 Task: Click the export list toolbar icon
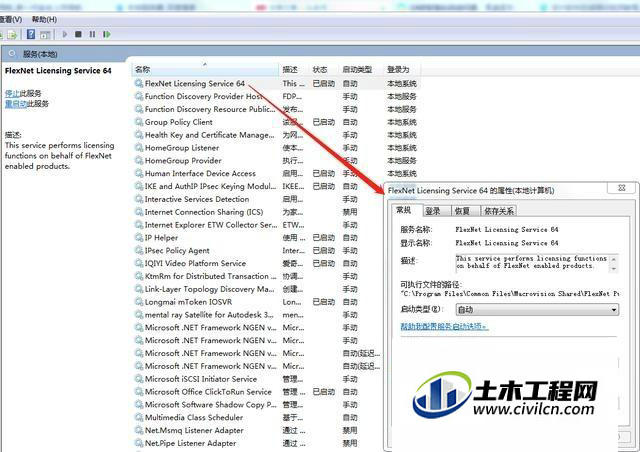click(x=12, y=35)
